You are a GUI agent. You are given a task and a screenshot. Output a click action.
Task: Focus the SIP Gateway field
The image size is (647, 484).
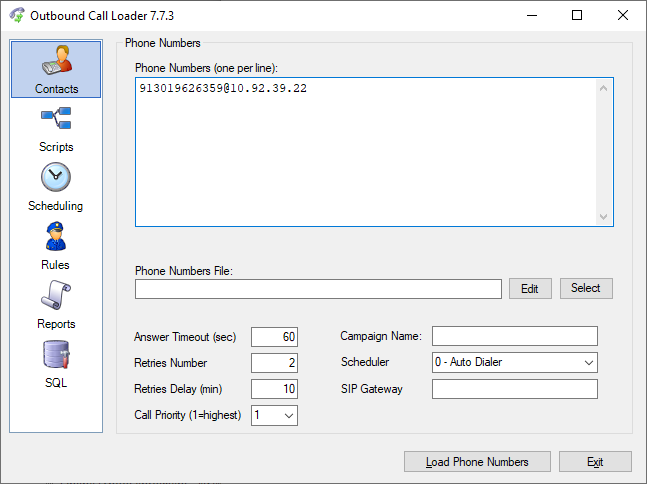515,389
